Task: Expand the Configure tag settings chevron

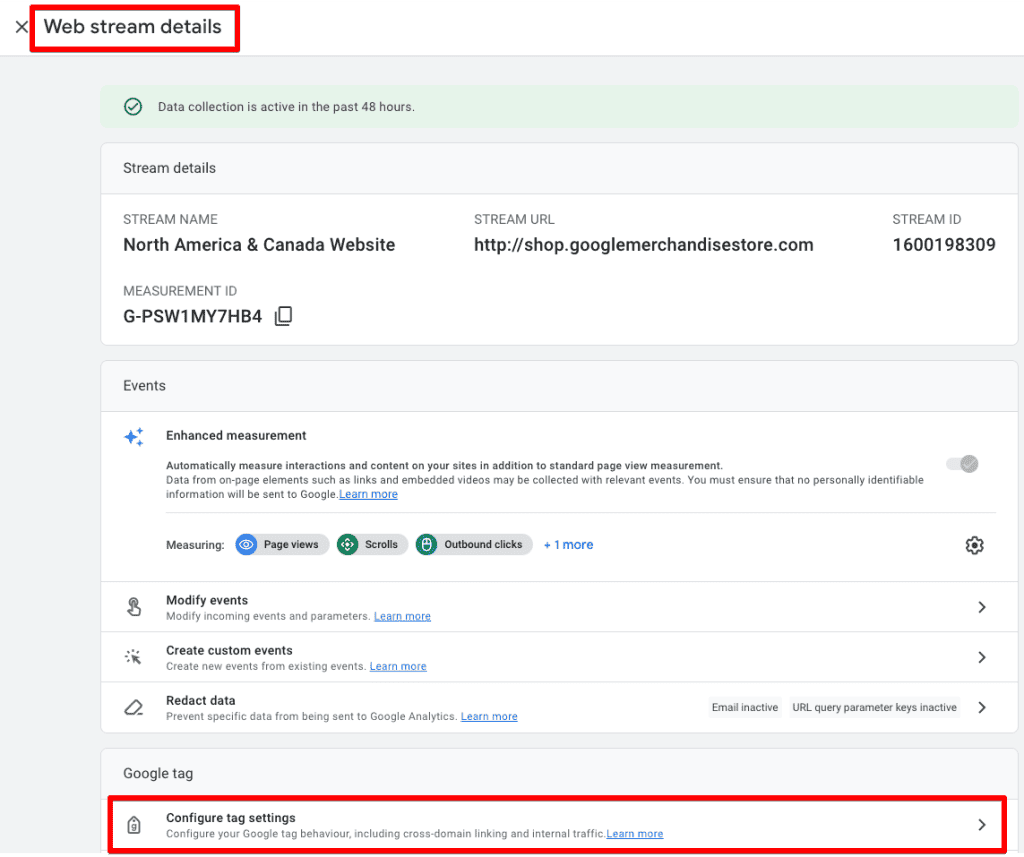Action: pos(981,825)
